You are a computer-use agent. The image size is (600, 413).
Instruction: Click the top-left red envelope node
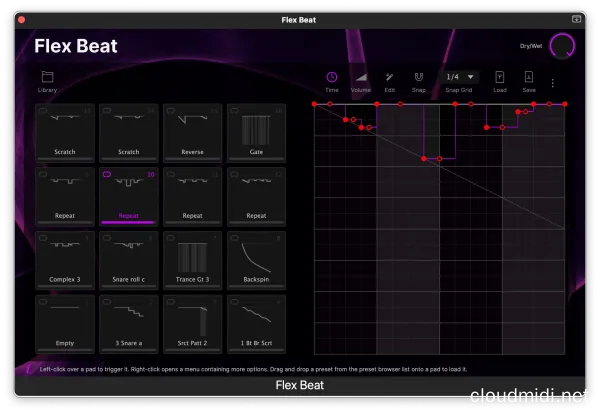[x=314, y=103]
